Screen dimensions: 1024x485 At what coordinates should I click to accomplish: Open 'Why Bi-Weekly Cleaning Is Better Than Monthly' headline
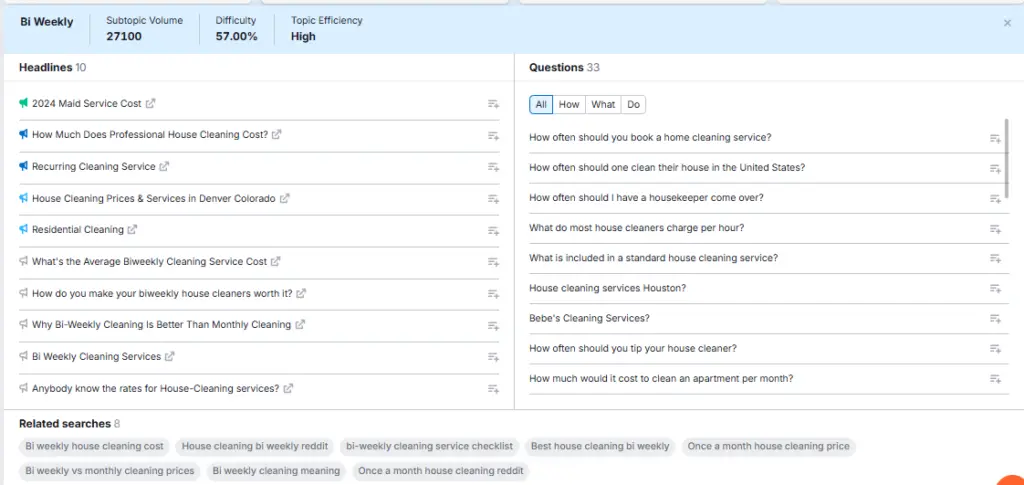click(161, 325)
